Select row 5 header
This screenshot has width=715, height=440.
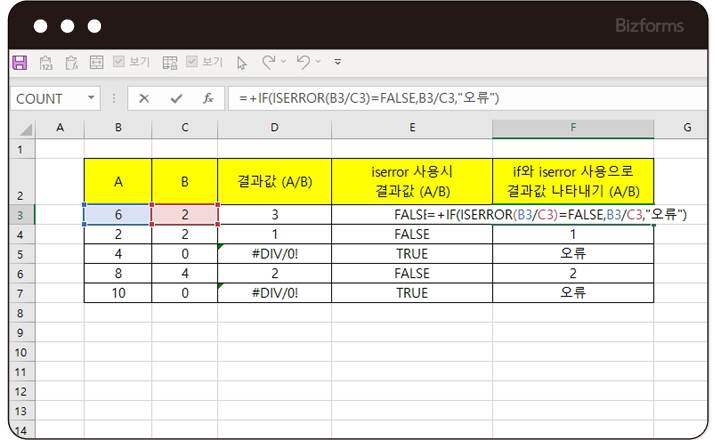click(21, 254)
